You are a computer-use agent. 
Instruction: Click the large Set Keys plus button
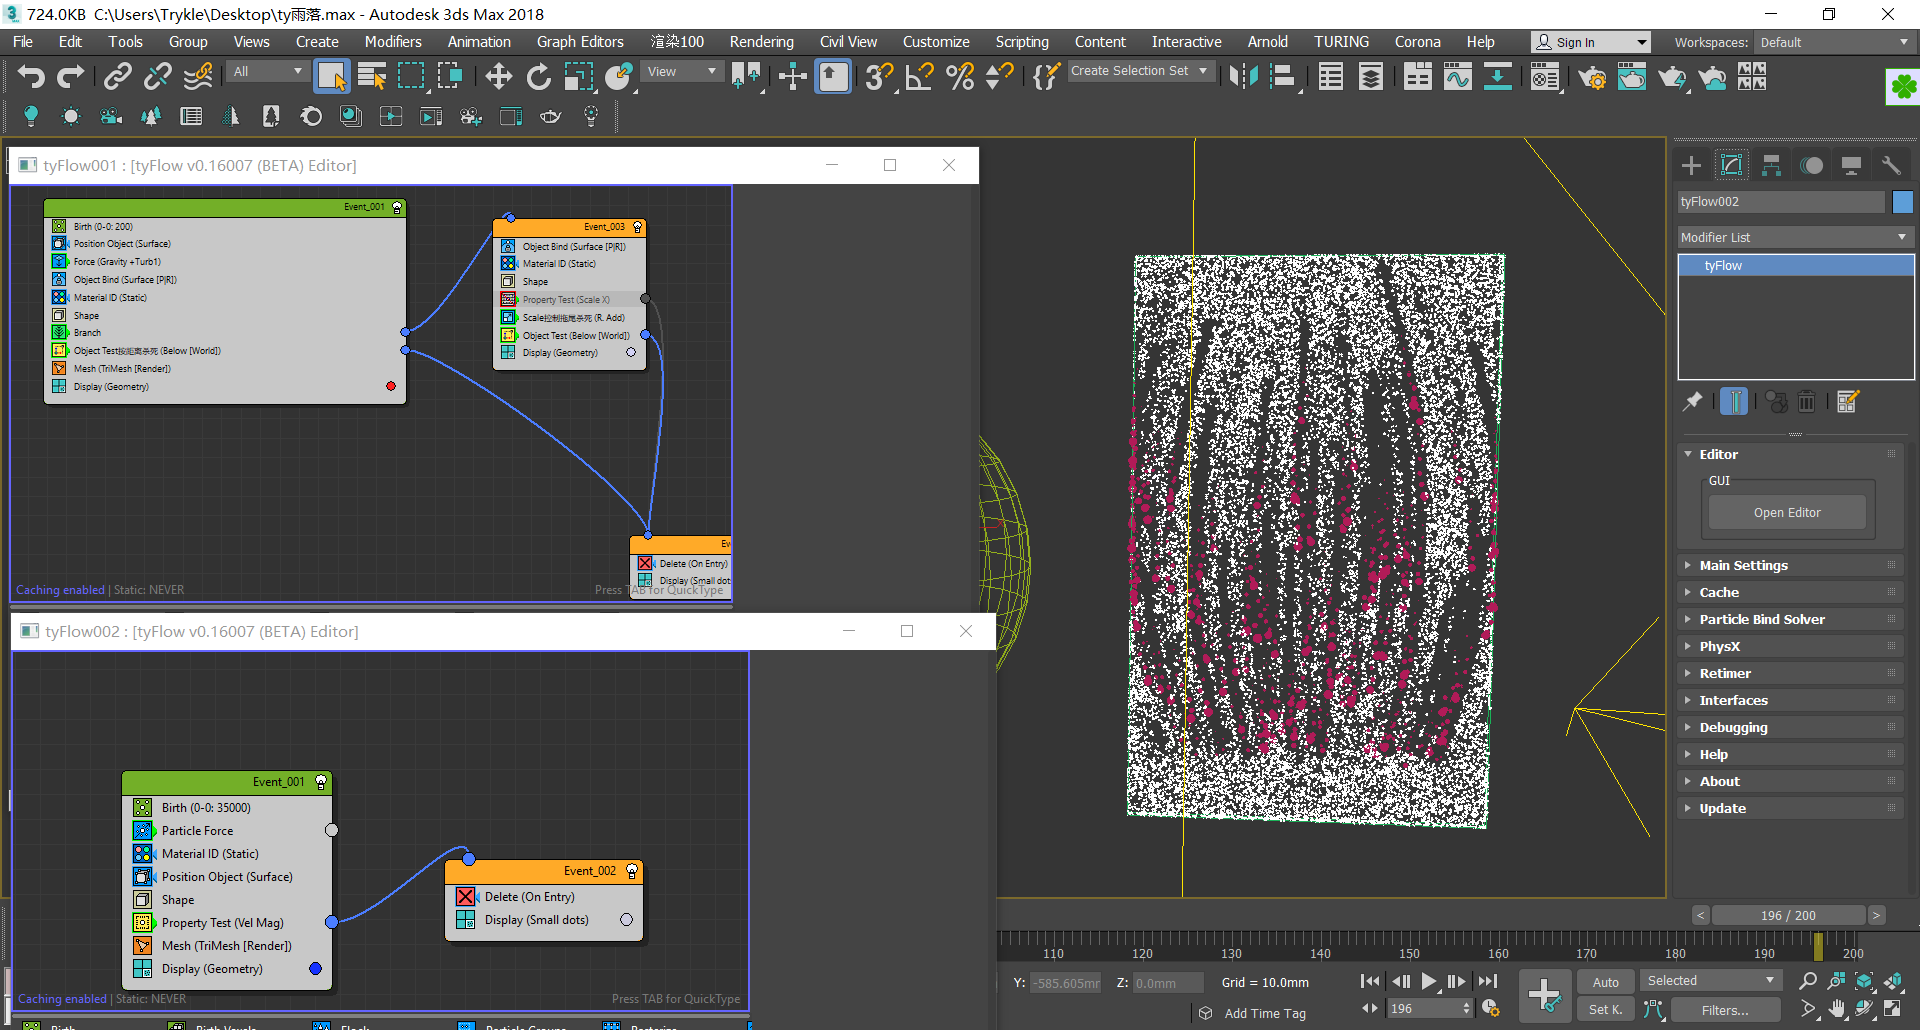point(1544,996)
